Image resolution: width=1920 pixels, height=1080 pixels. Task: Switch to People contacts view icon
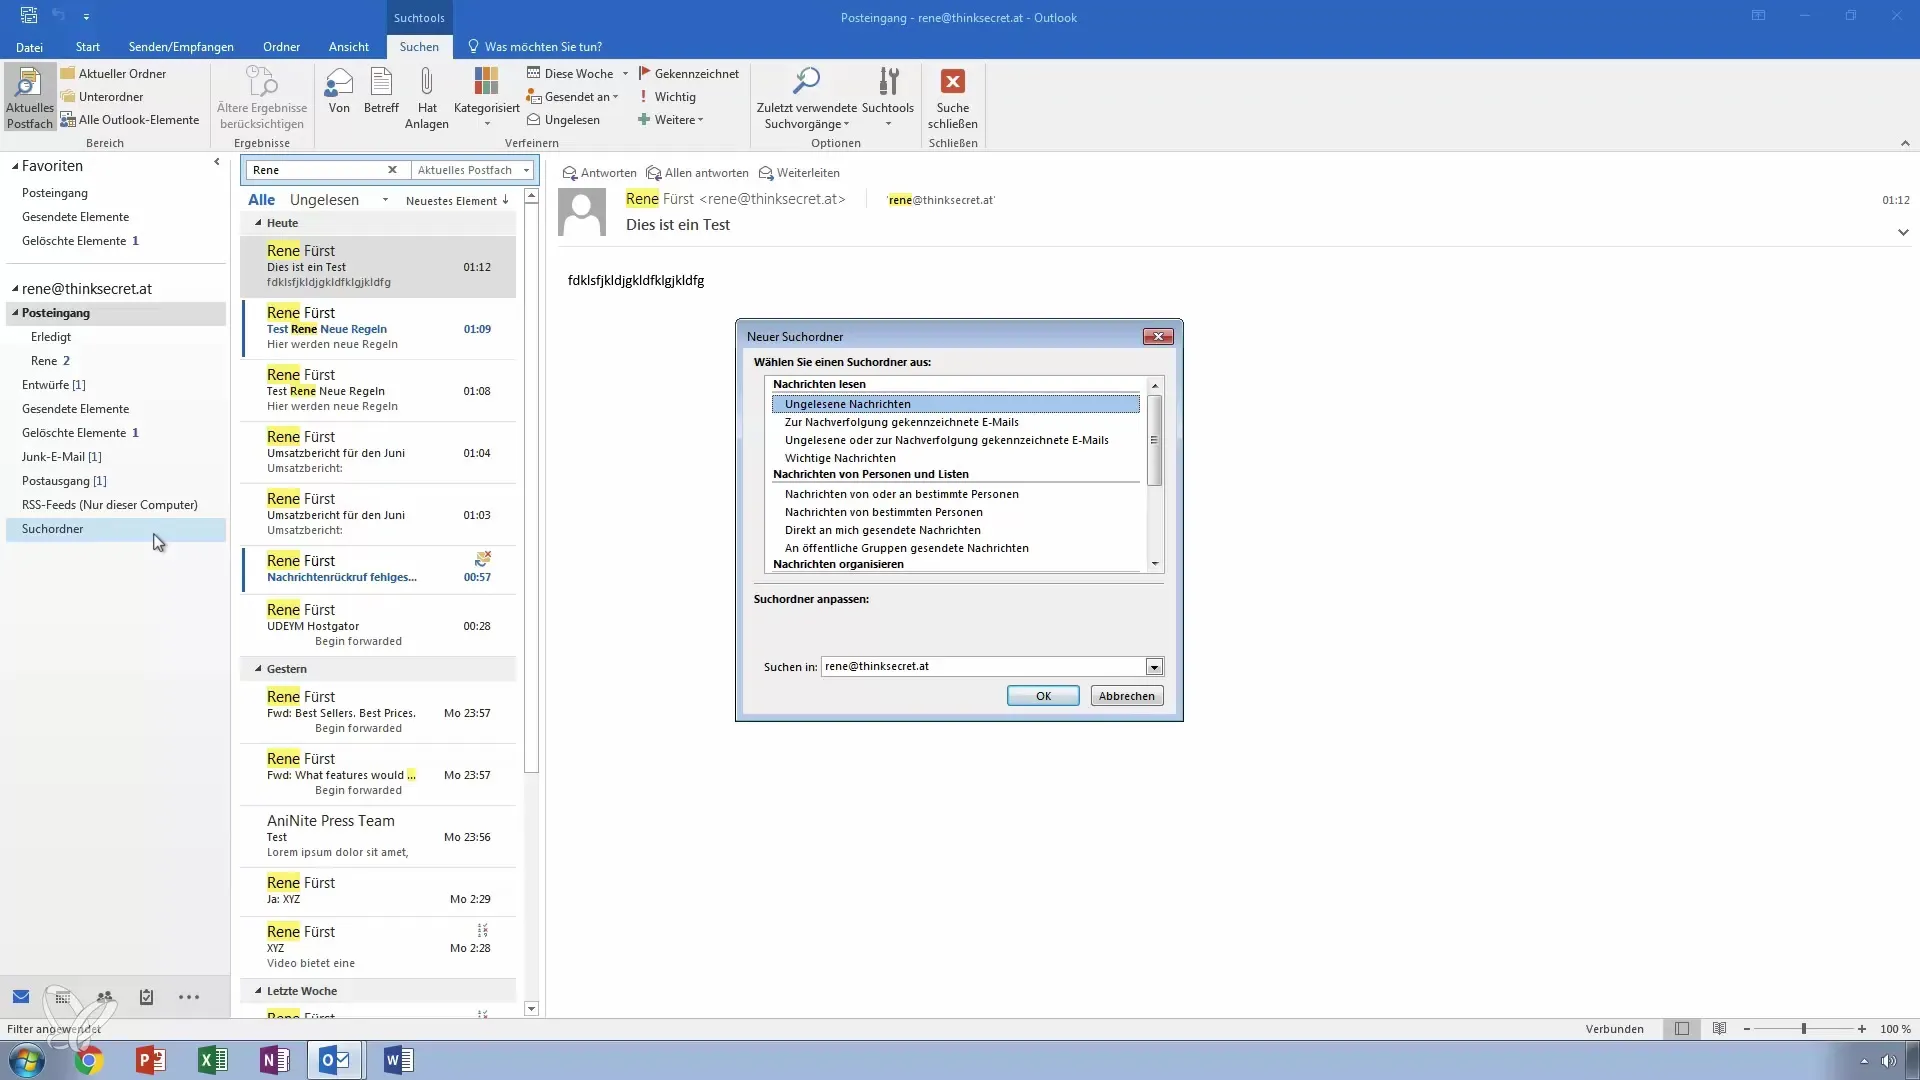[105, 997]
